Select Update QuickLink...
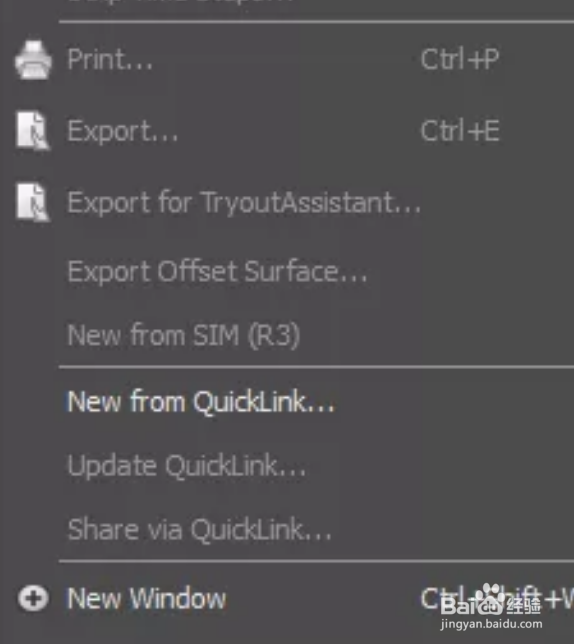 [x=187, y=466]
